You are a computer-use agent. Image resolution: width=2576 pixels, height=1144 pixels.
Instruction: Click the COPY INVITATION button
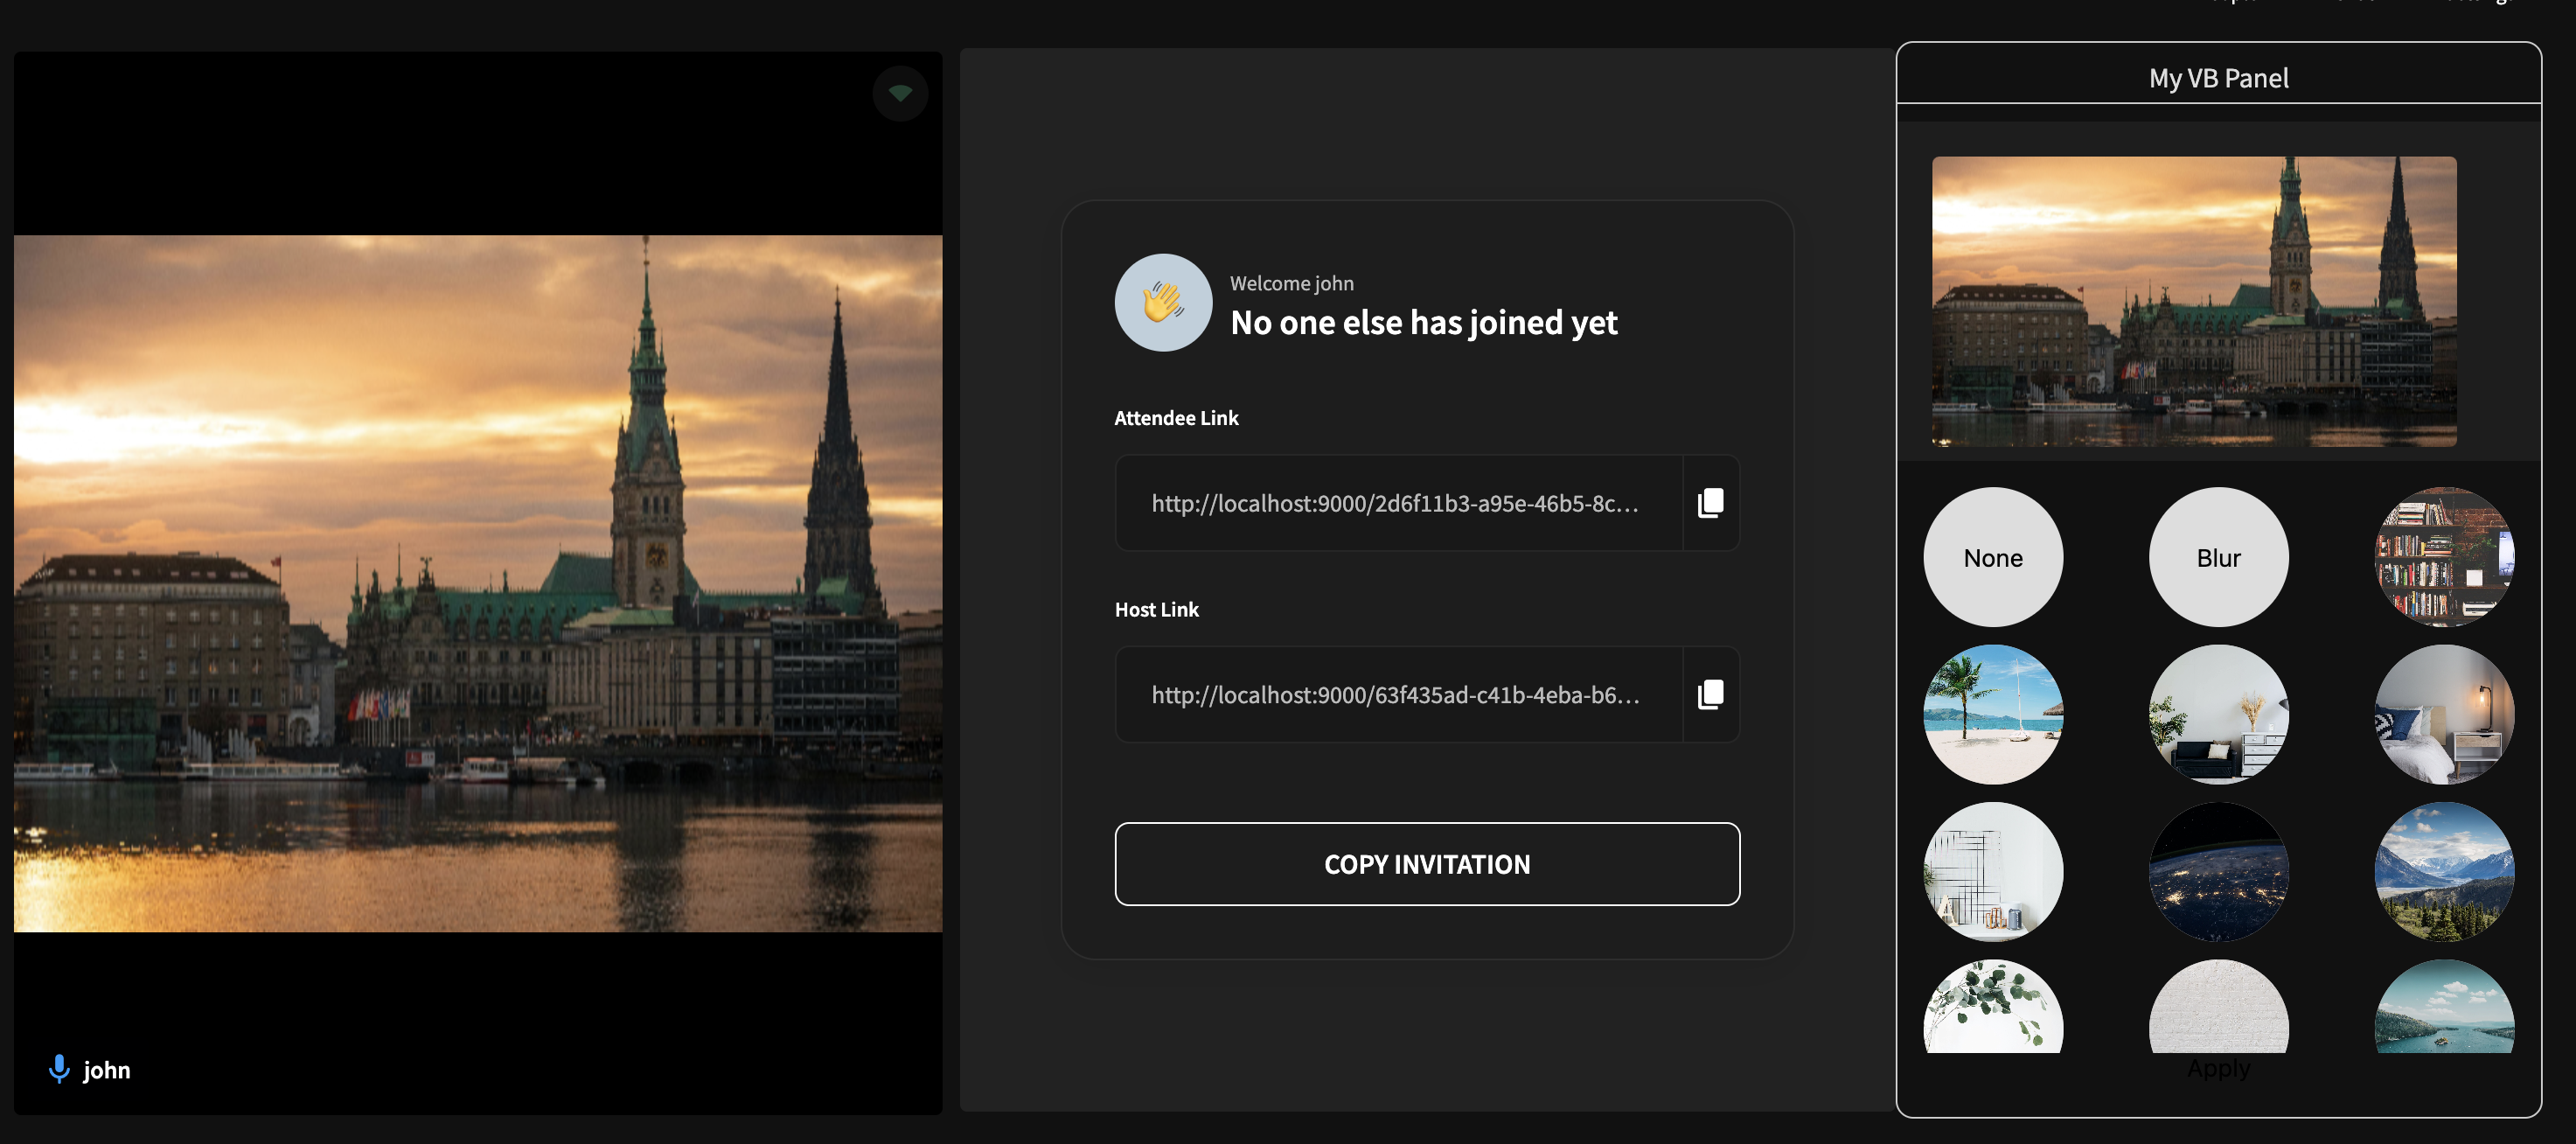1426,863
